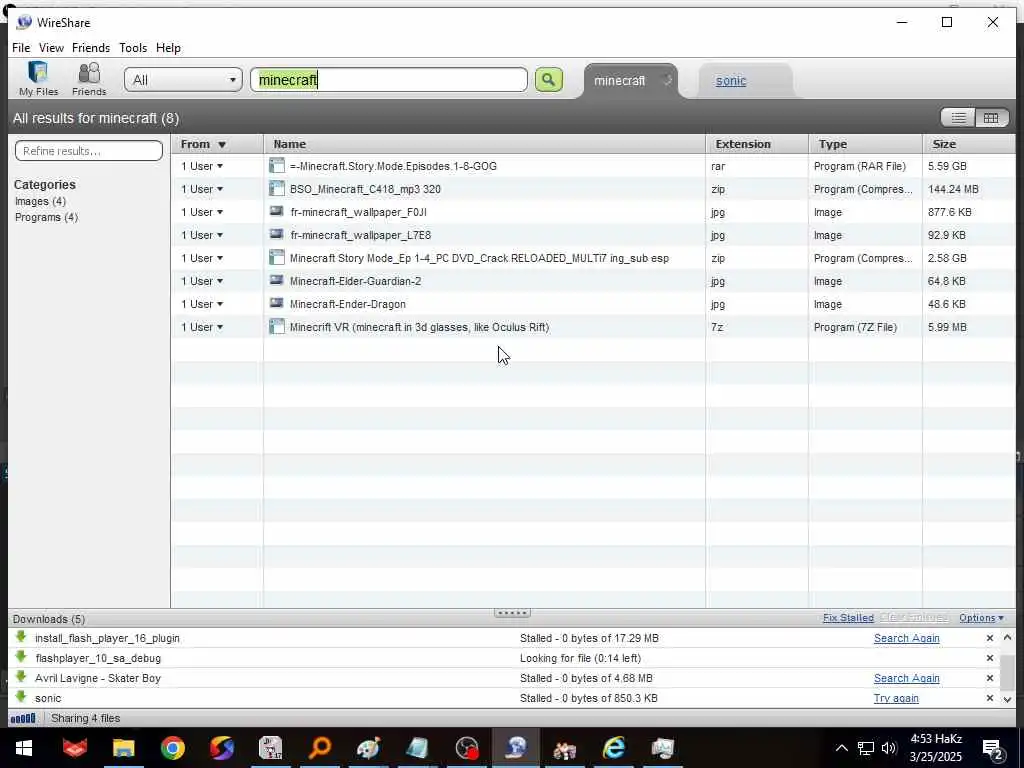This screenshot has width=1024, height=768.
Task: Click file icon of Minecraft.Story.Mode.Episodes.1-8-GOG
Action: coord(277,166)
